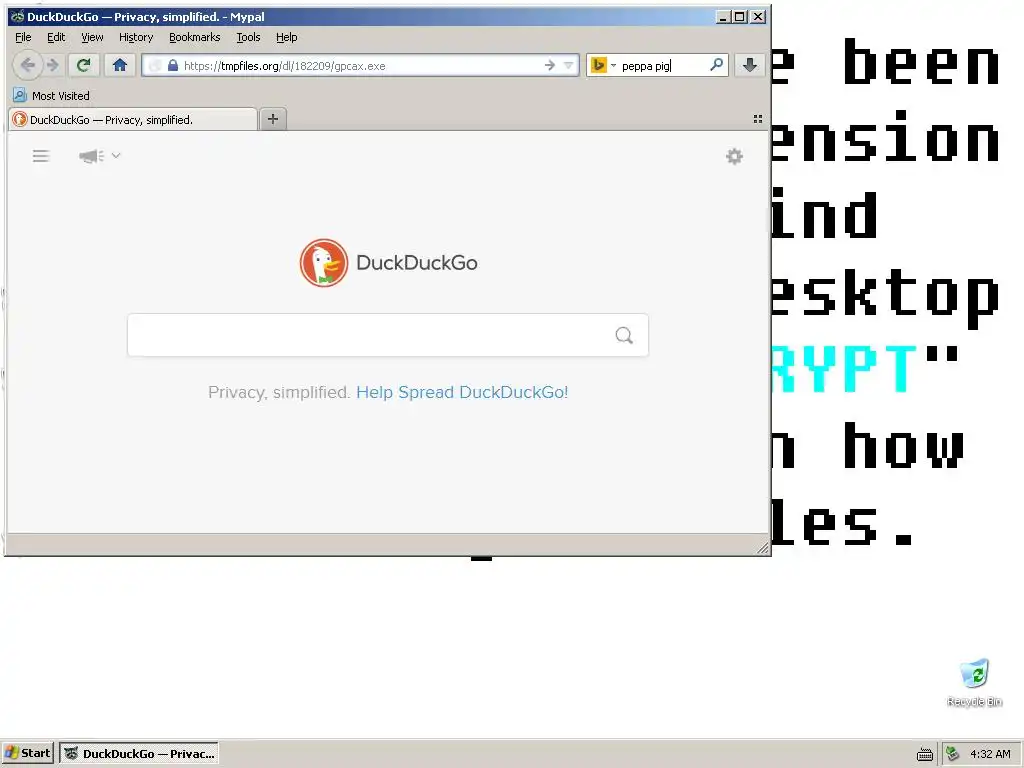The image size is (1024, 768).
Task: Click the padlock icon in the address bar
Action: [172, 65]
